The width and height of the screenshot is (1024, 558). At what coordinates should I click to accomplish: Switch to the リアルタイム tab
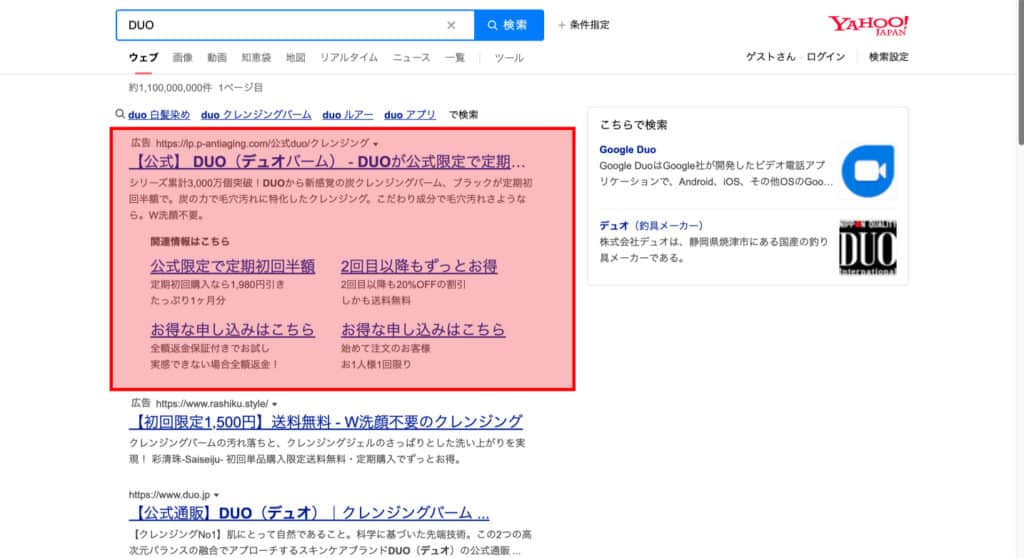point(349,57)
